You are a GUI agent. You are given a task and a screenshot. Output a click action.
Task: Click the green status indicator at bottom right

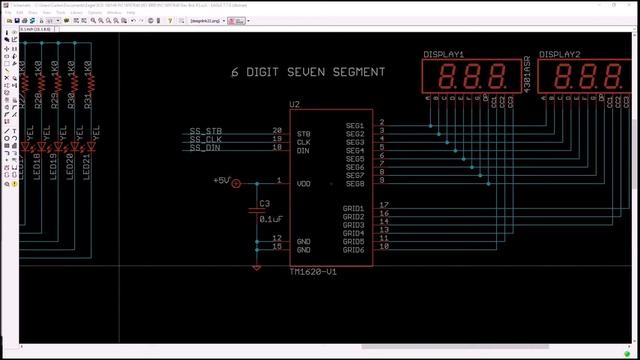(627, 353)
